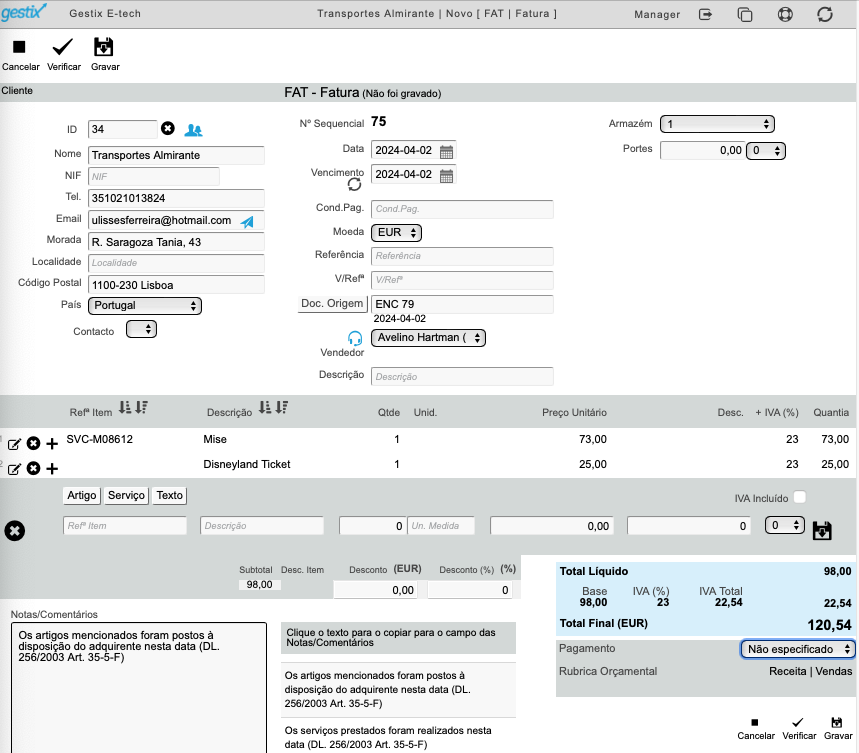Open the client search people icon

click(x=193, y=130)
